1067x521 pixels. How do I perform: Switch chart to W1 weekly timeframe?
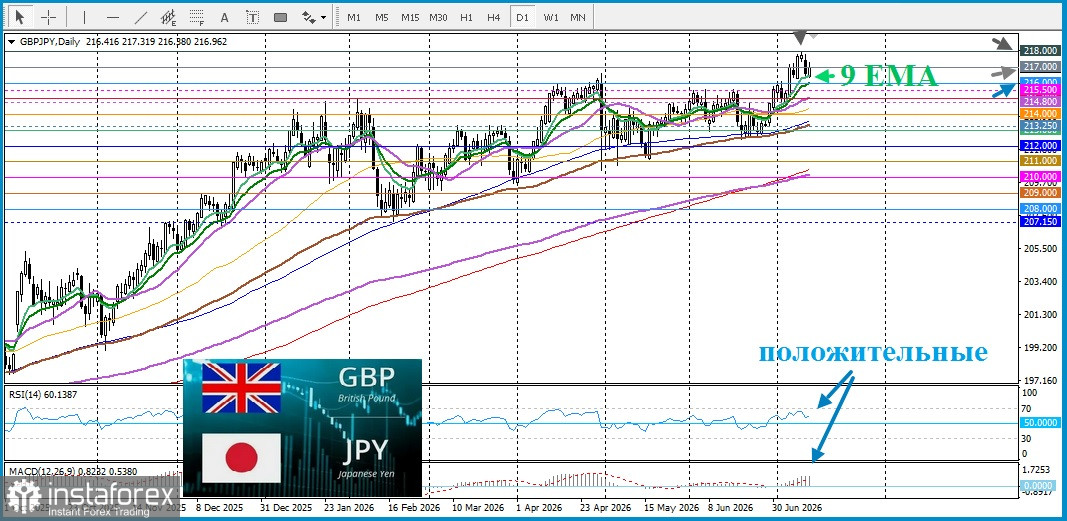(551, 18)
